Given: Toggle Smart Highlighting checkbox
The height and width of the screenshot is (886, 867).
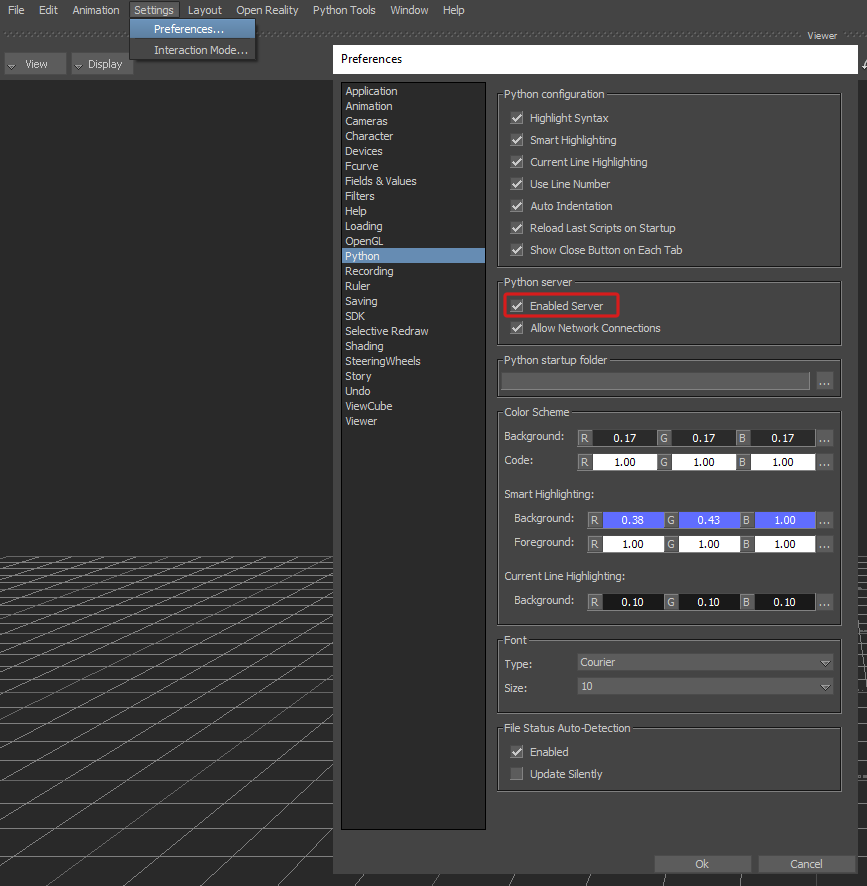Looking at the screenshot, I should pos(517,140).
